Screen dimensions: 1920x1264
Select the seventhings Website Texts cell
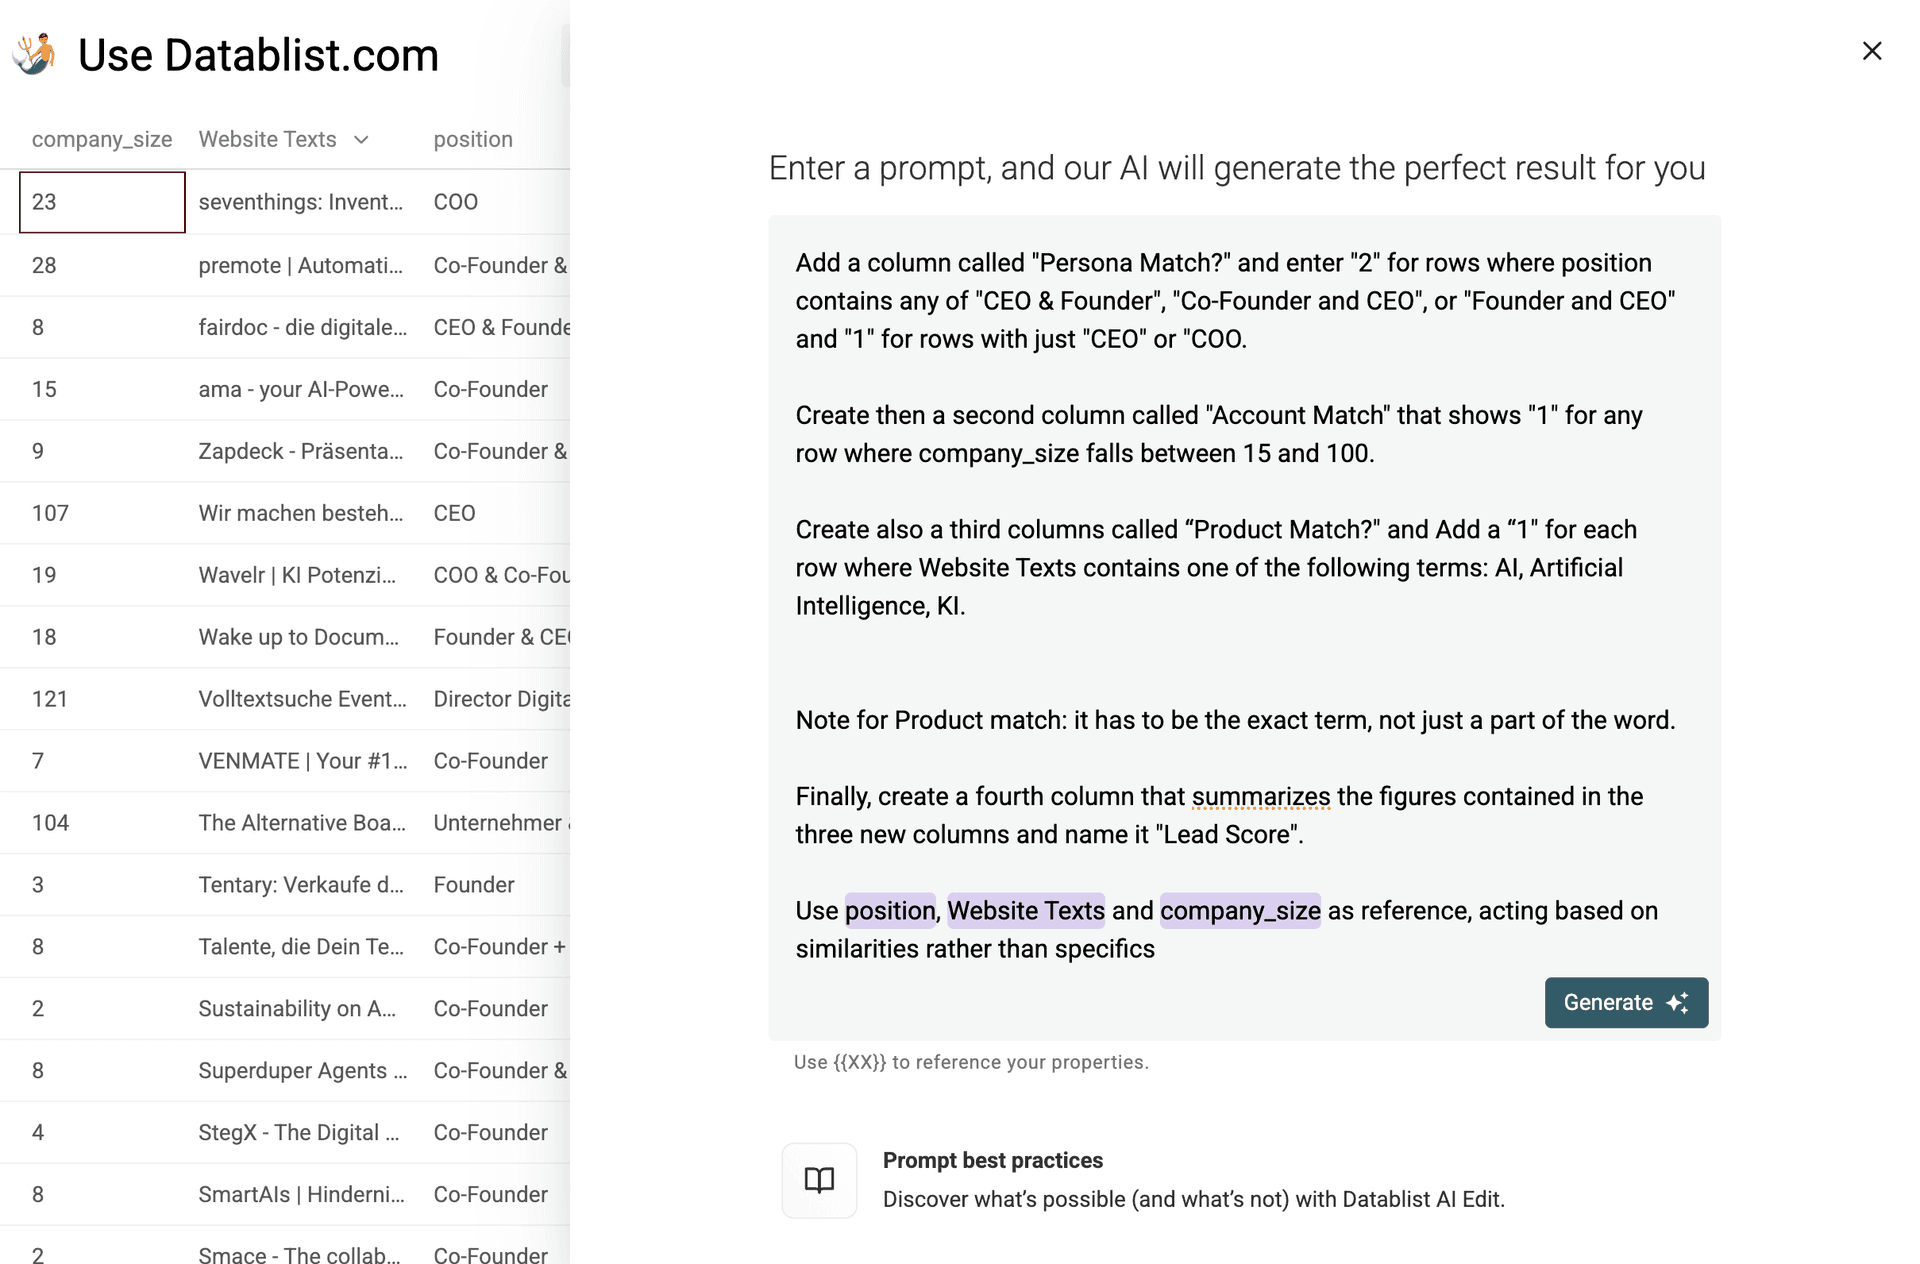pyautogui.click(x=301, y=202)
